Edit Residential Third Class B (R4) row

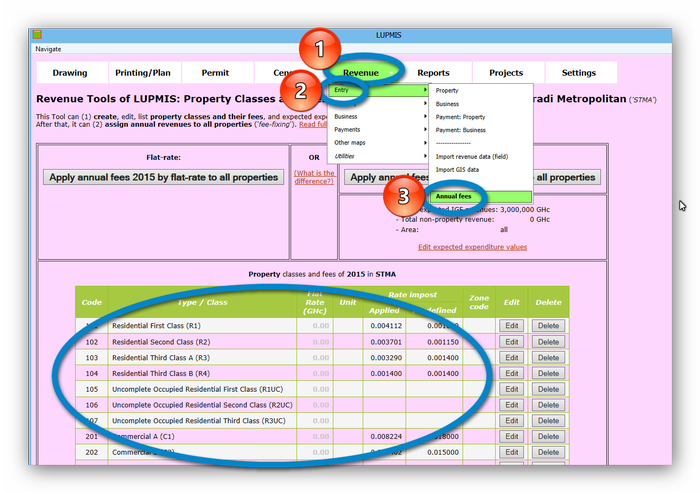pos(512,373)
